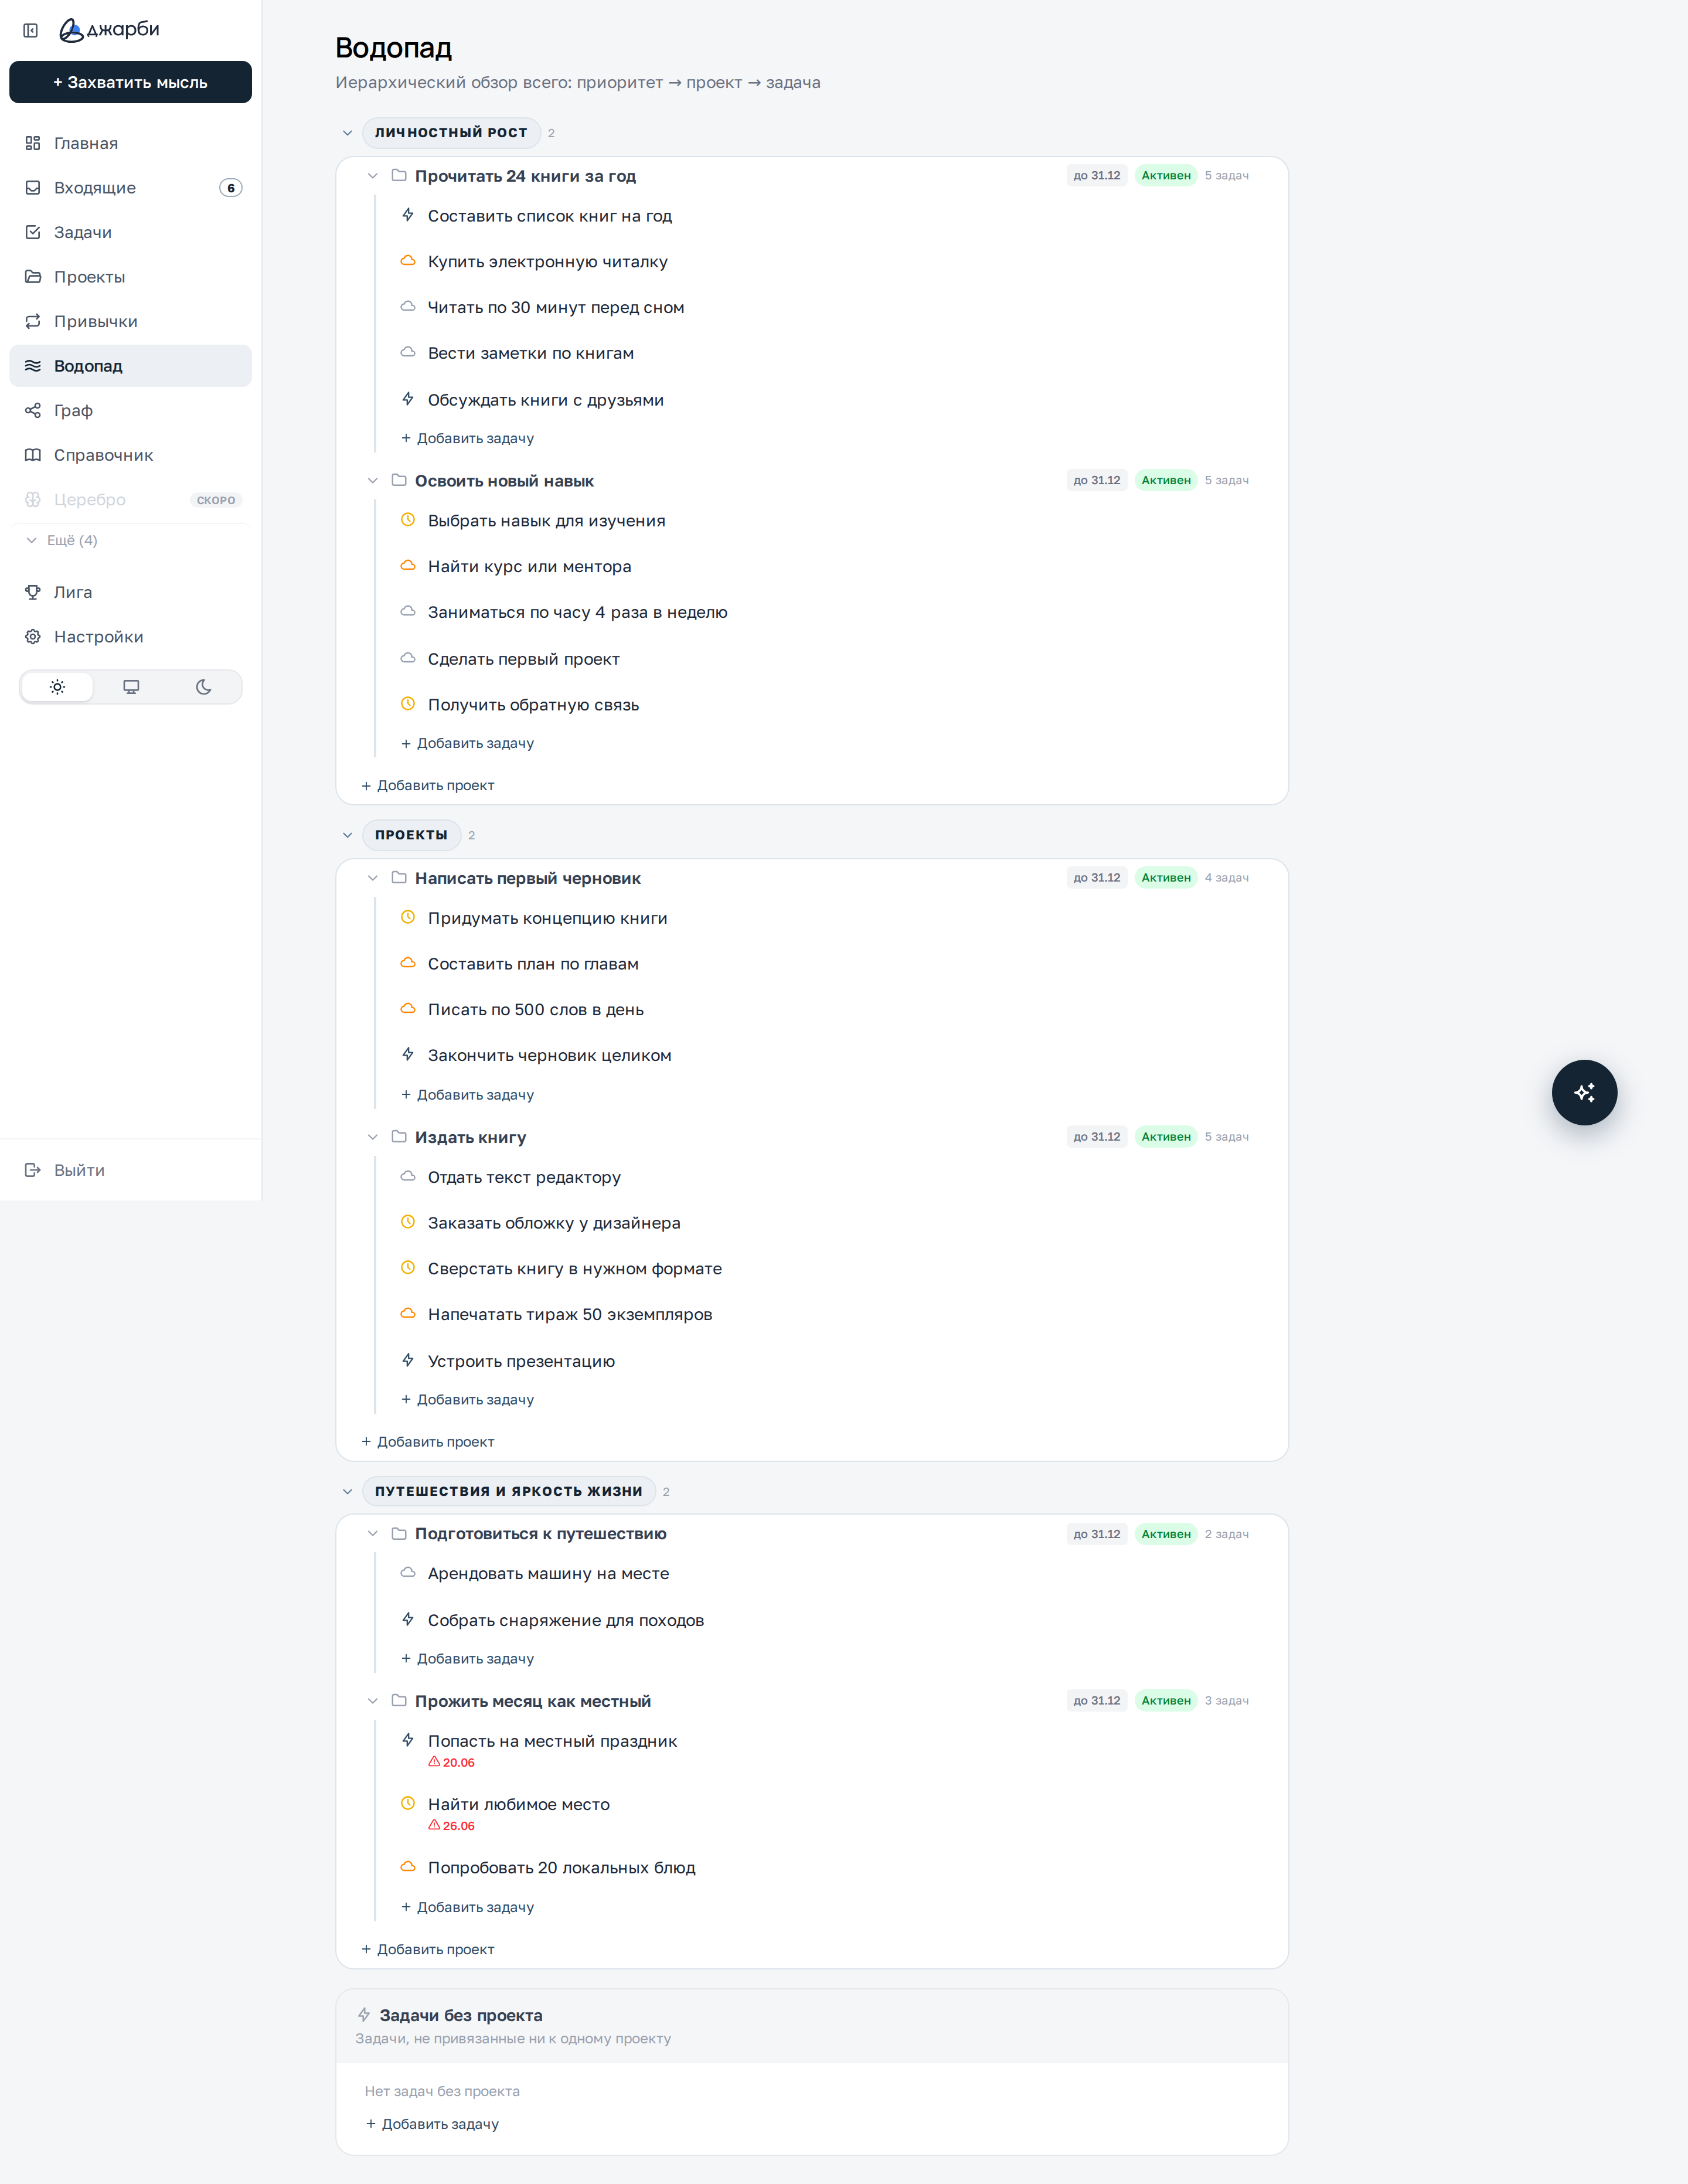Screen dimensions: 1688x2184
Task: Open Настройки in the sidebar
Action: (130, 637)
